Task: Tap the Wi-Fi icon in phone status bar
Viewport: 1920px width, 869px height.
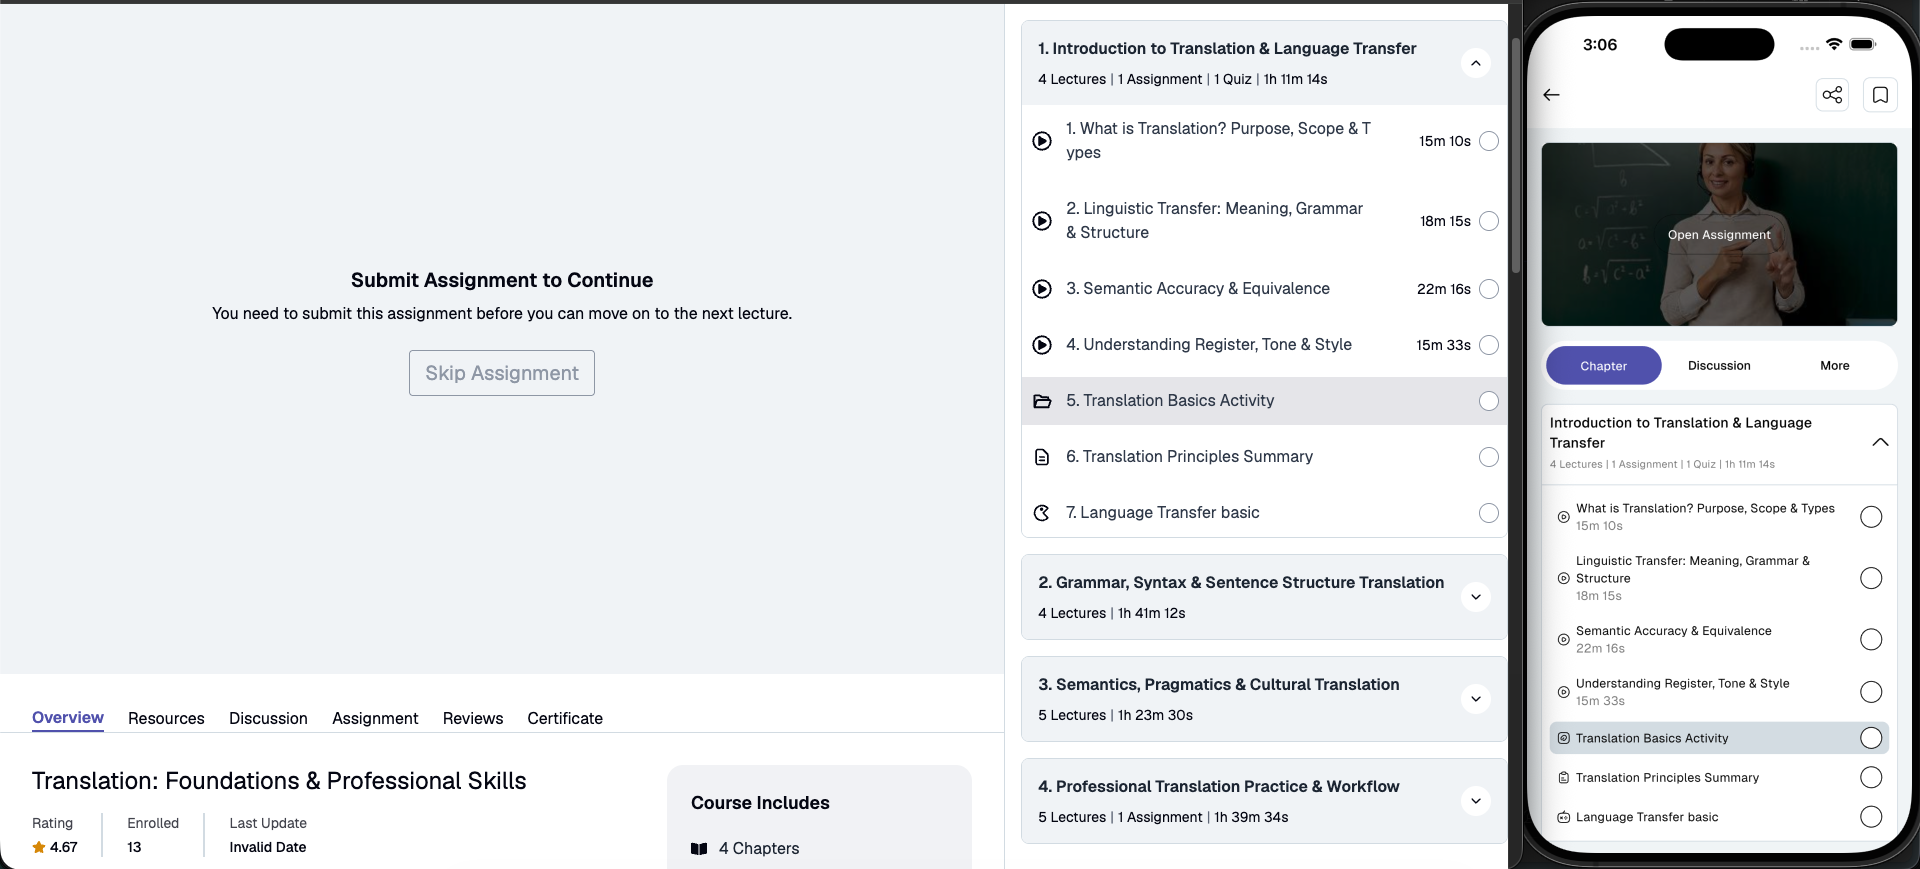Action: pos(1833,44)
